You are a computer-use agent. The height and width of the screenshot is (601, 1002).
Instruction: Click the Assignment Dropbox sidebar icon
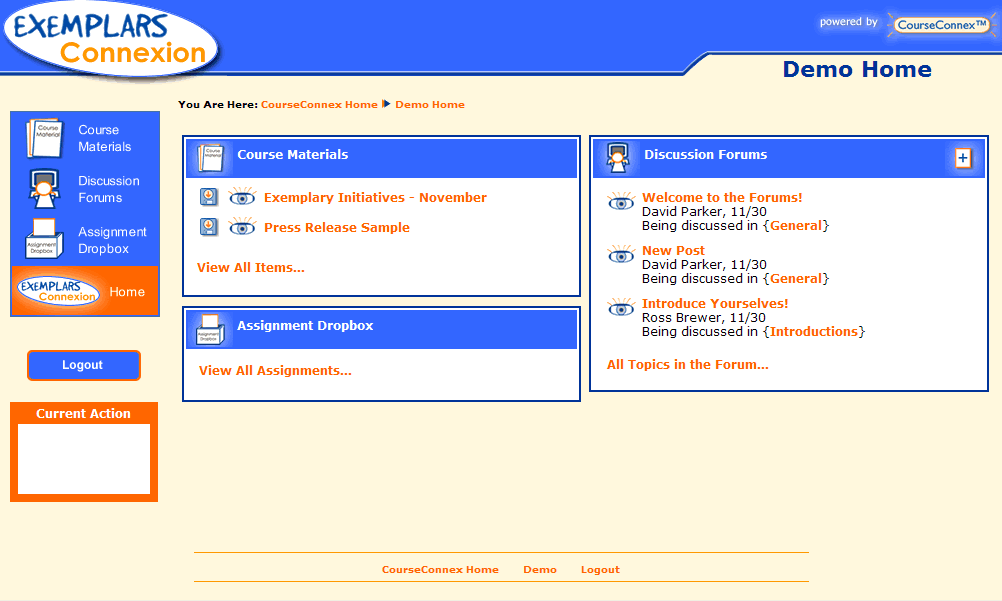(43, 240)
